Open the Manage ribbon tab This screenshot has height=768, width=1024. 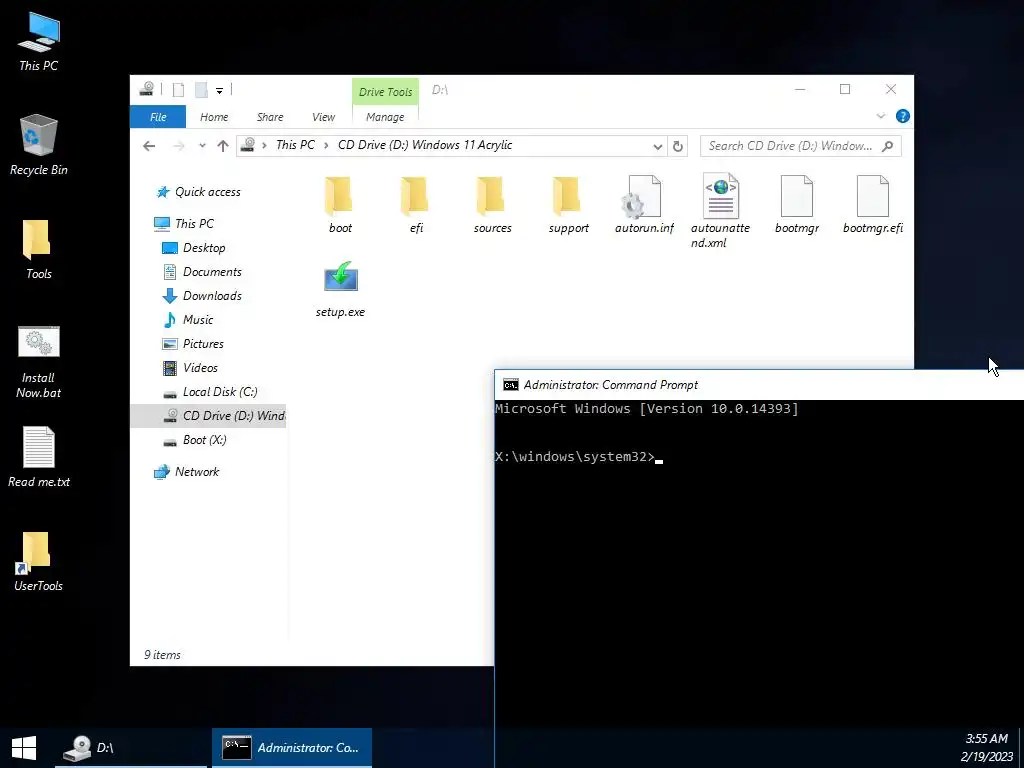tap(385, 117)
